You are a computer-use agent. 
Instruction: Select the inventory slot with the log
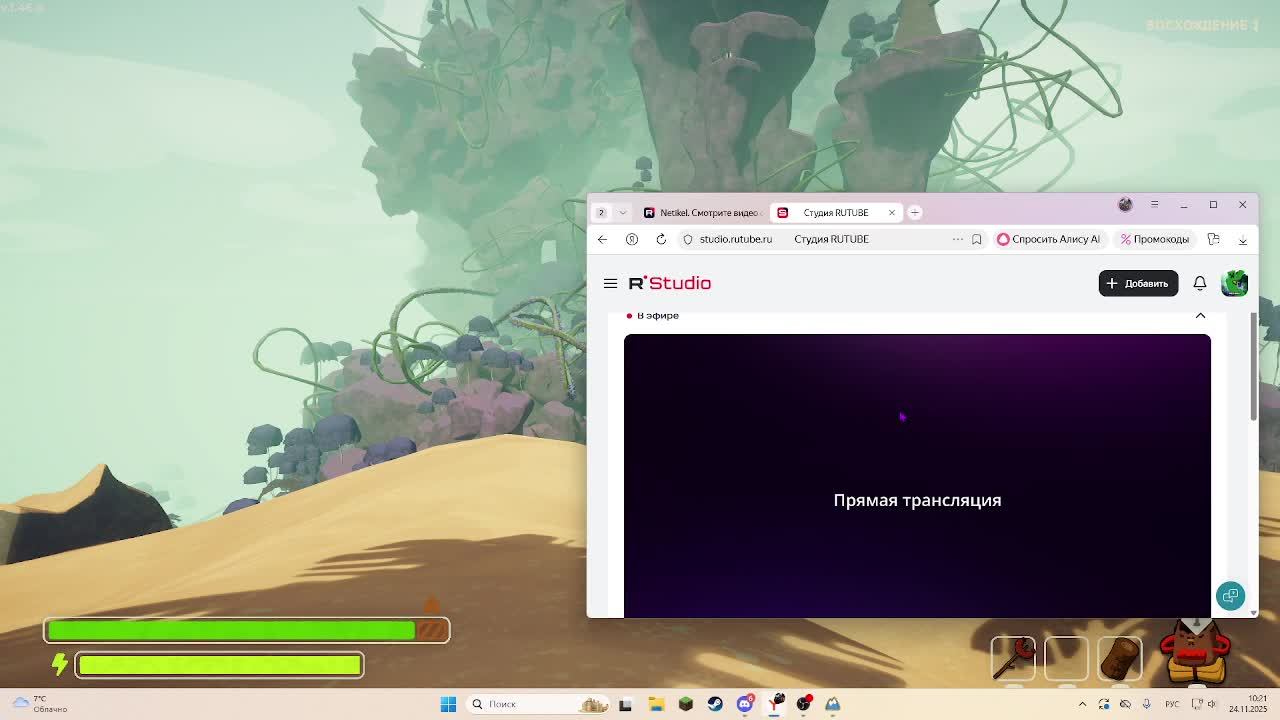[1119, 658]
